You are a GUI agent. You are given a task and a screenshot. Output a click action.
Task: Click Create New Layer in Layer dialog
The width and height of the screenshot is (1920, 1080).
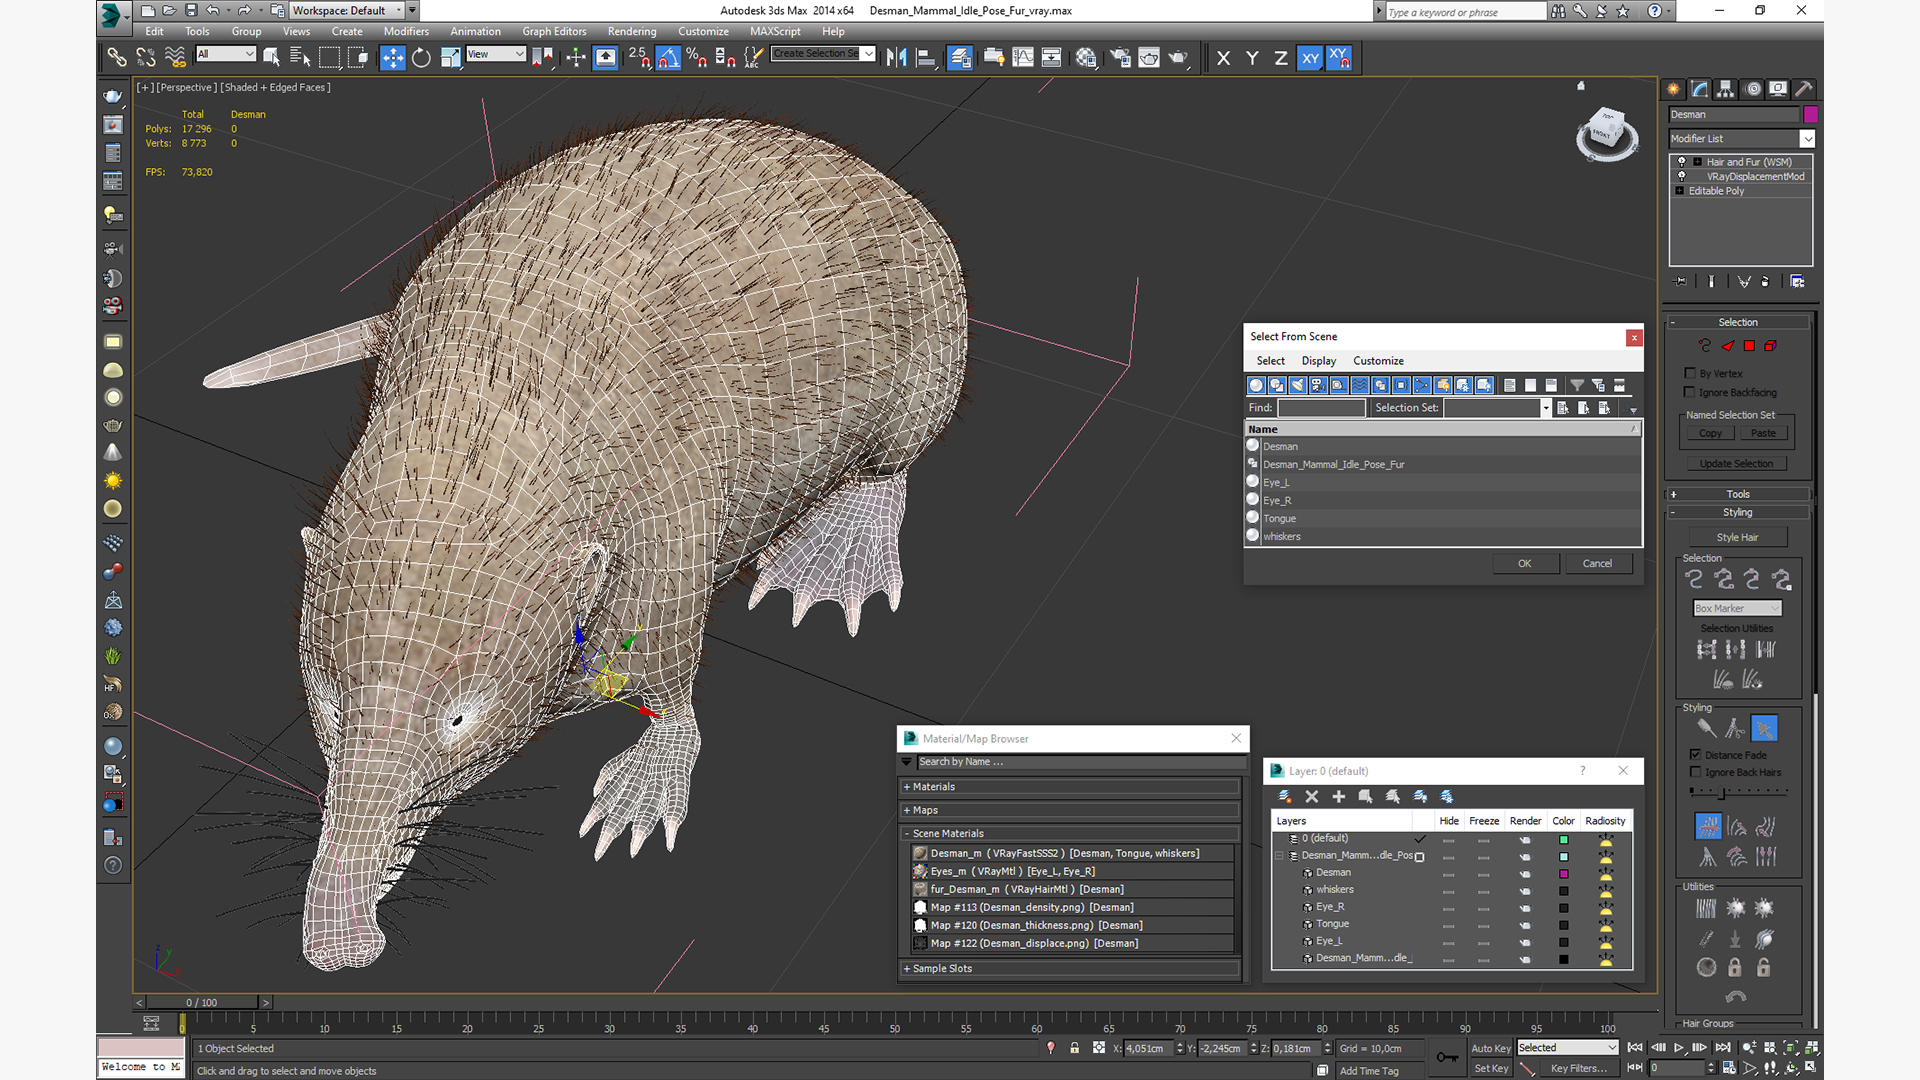[x=1285, y=797]
